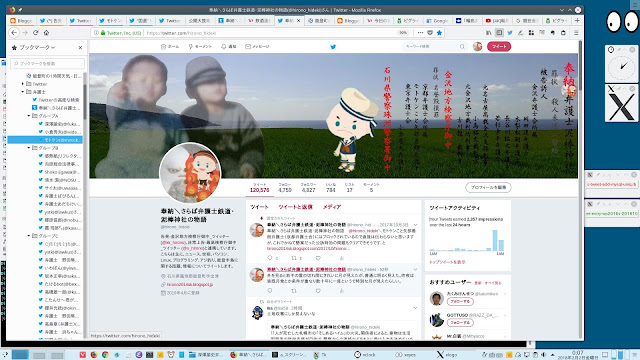
Task: Open the tab list dropdown in the window title bar
Action: 562,10
